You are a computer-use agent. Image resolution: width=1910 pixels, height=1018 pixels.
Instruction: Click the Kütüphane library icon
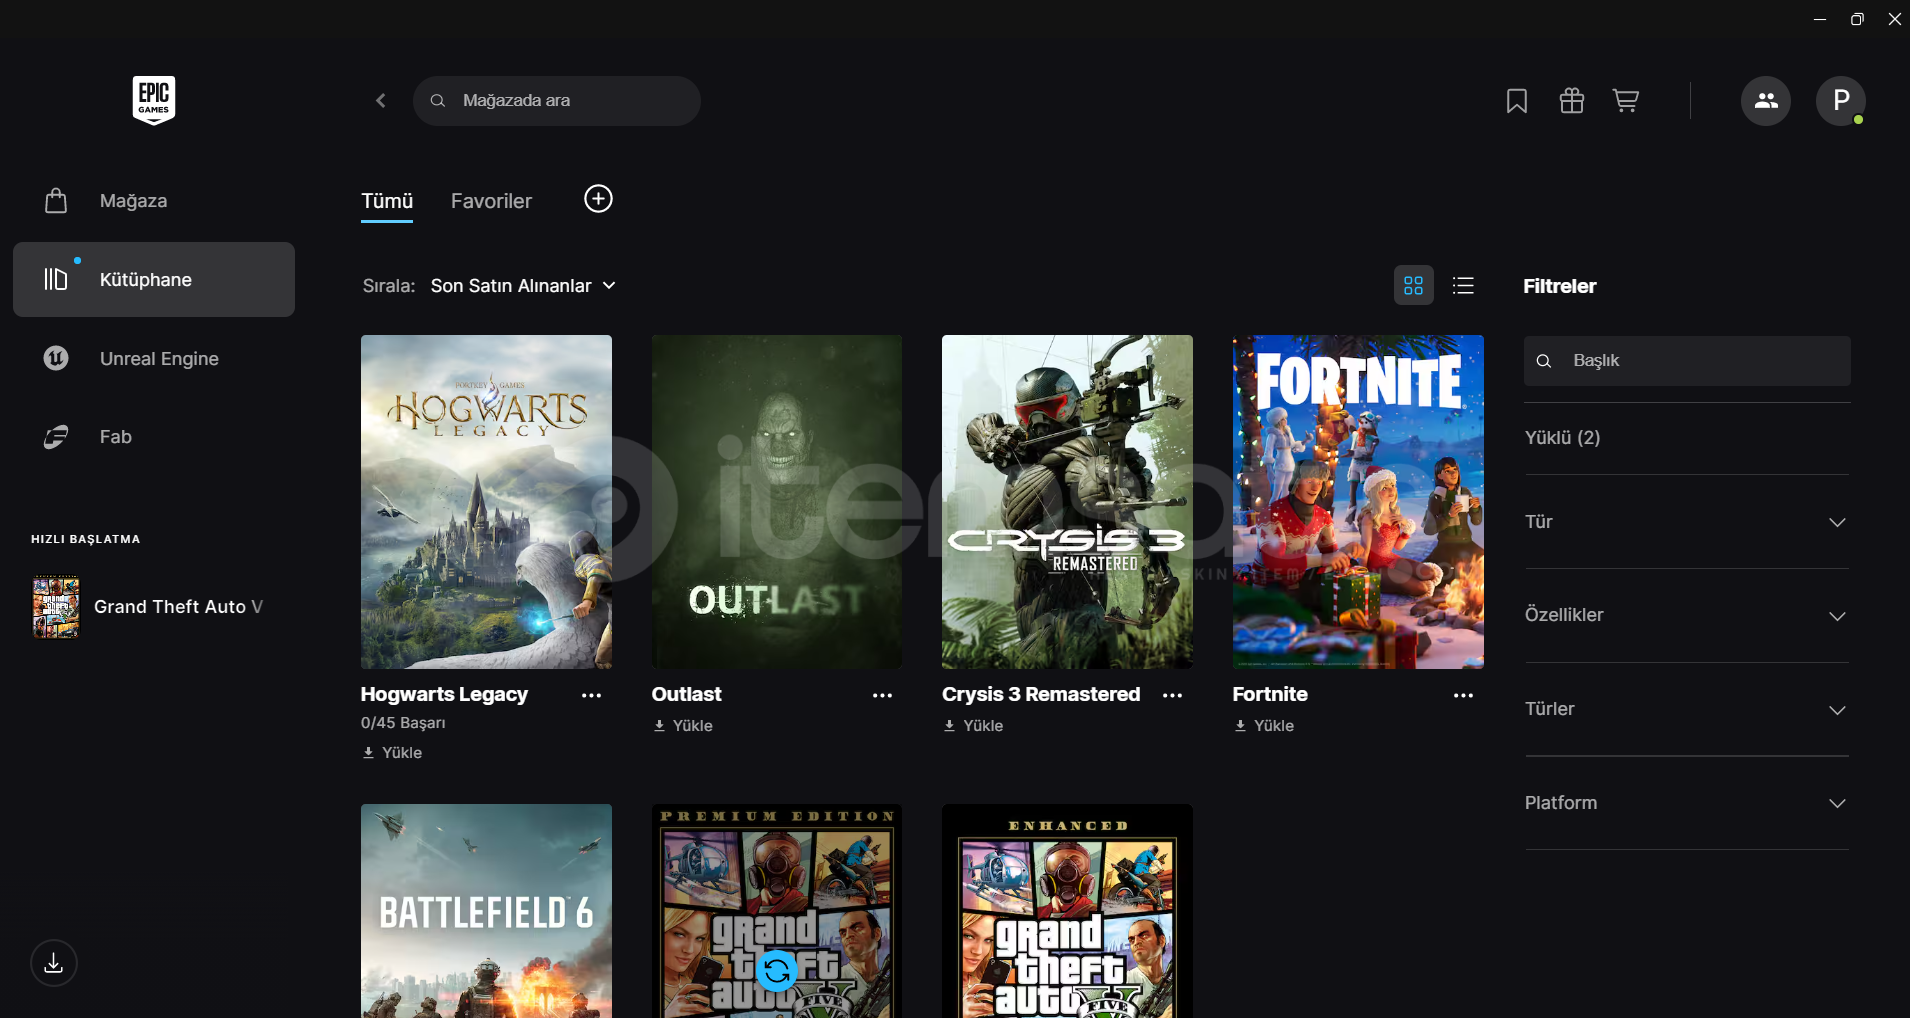(56, 279)
